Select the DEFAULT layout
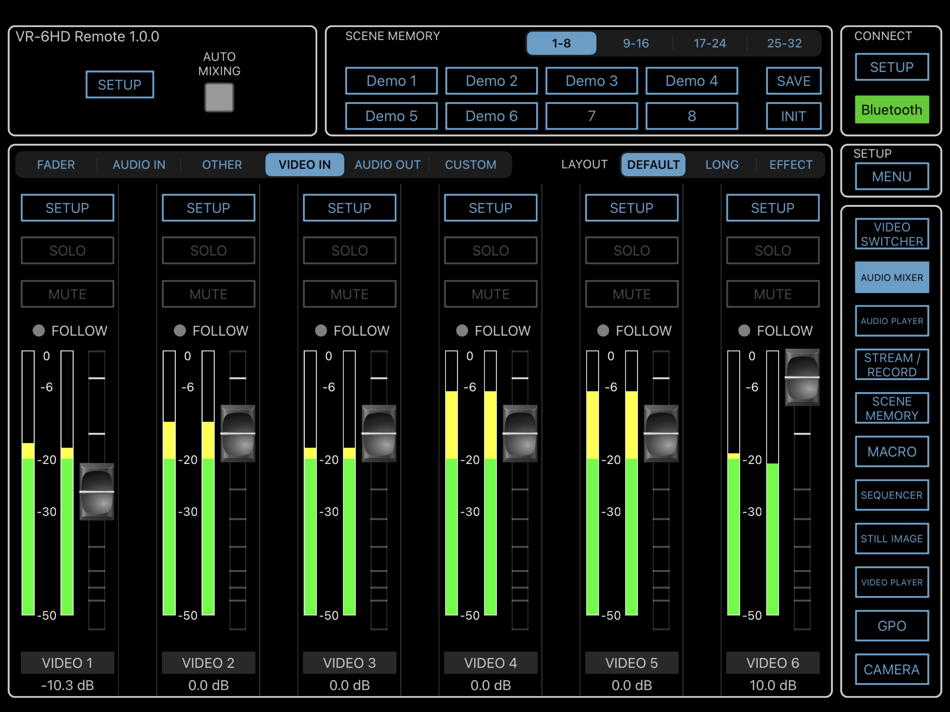Image resolution: width=950 pixels, height=712 pixels. [x=653, y=165]
